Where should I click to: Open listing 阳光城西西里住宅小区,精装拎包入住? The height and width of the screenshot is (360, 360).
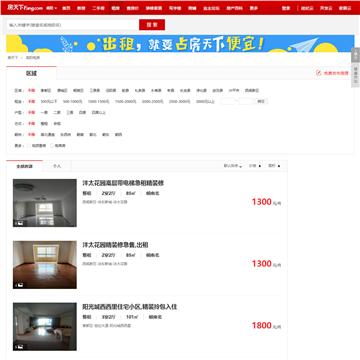point(130,307)
